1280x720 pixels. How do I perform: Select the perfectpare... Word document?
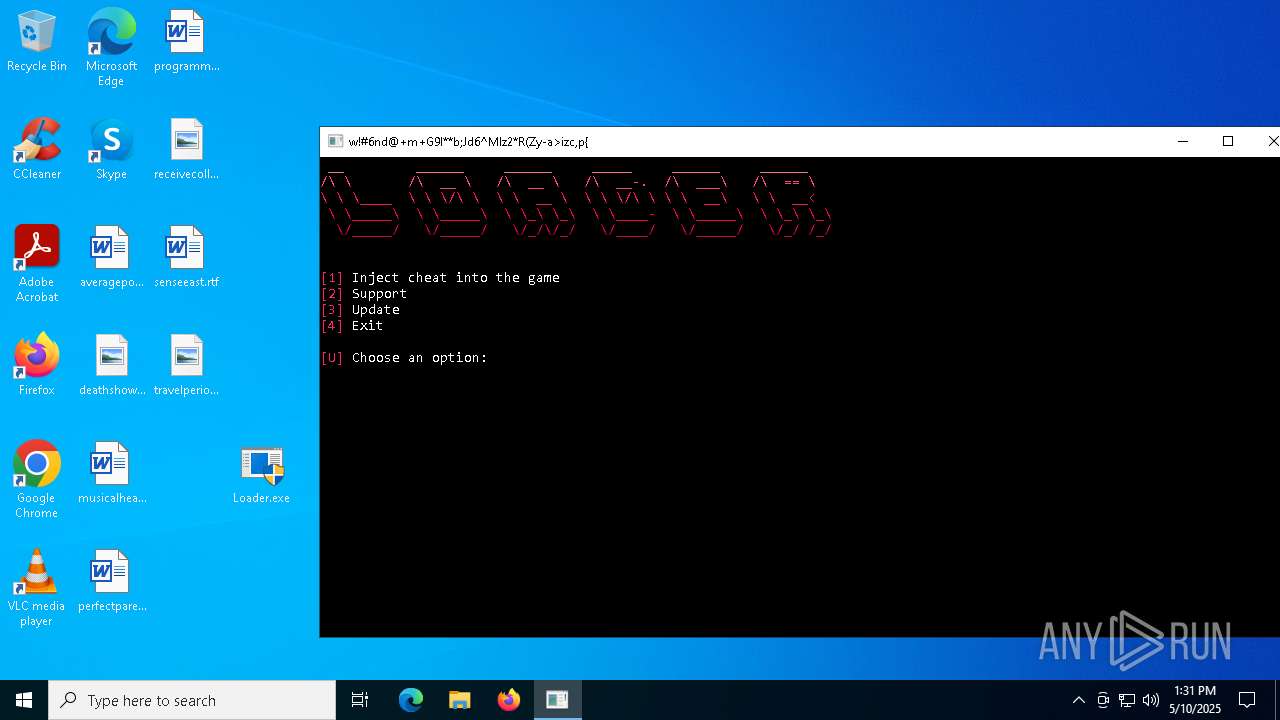tap(111, 582)
